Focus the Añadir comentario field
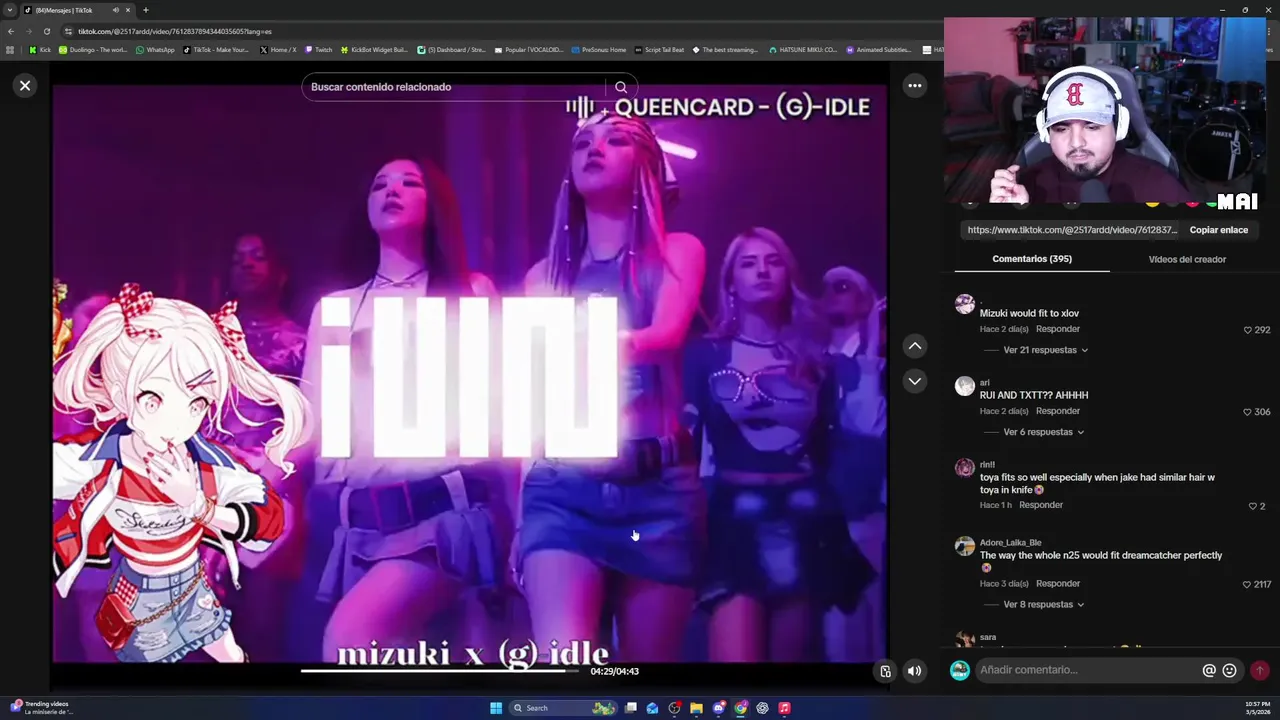 tap(1088, 670)
